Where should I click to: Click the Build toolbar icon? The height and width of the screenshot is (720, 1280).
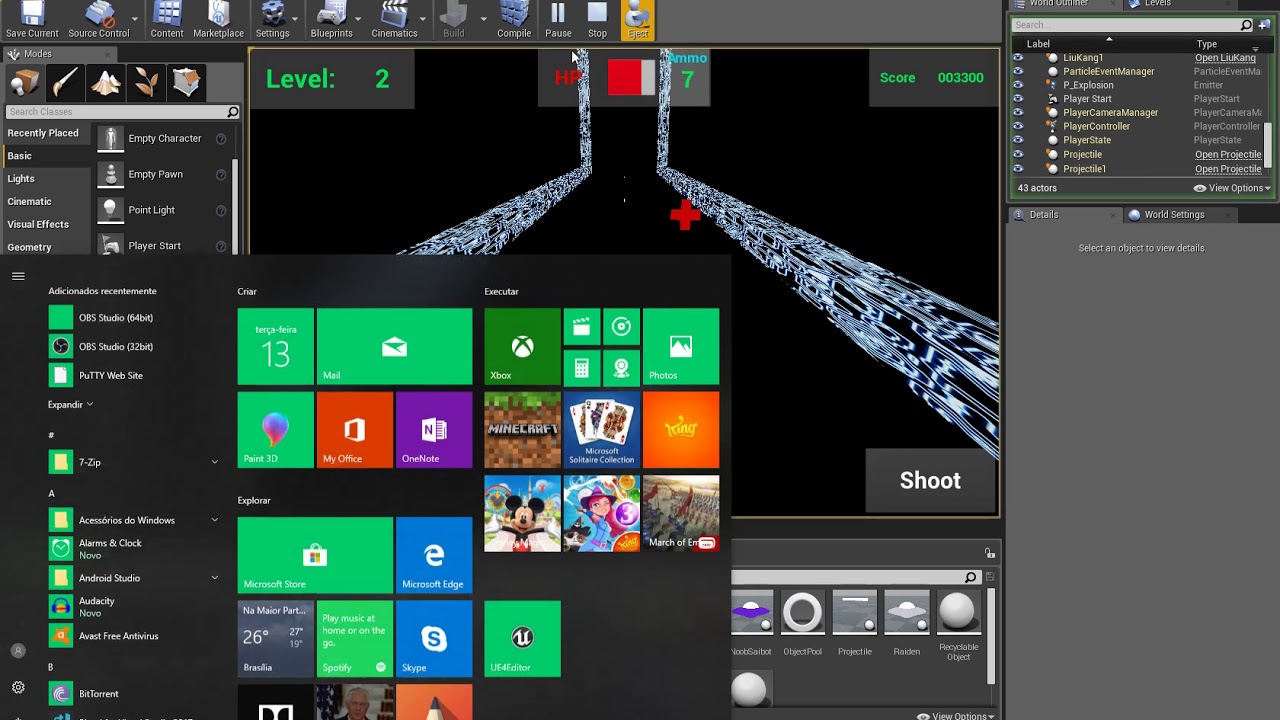454,20
